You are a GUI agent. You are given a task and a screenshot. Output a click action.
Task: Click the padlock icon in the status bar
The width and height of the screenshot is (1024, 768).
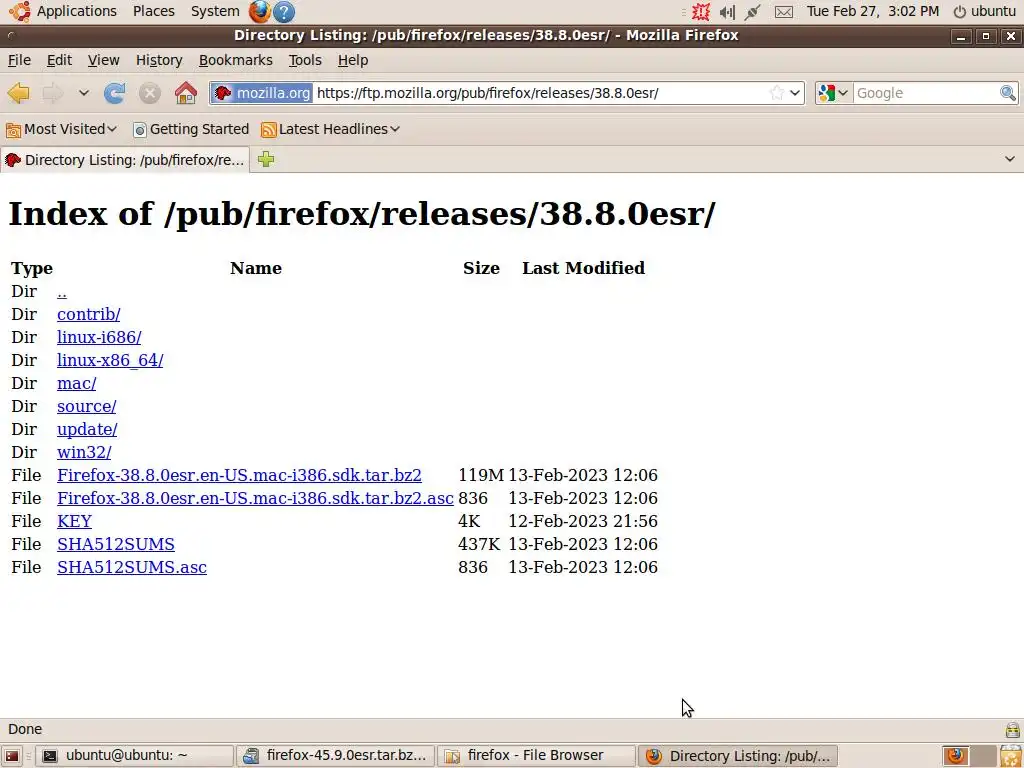point(1012,729)
